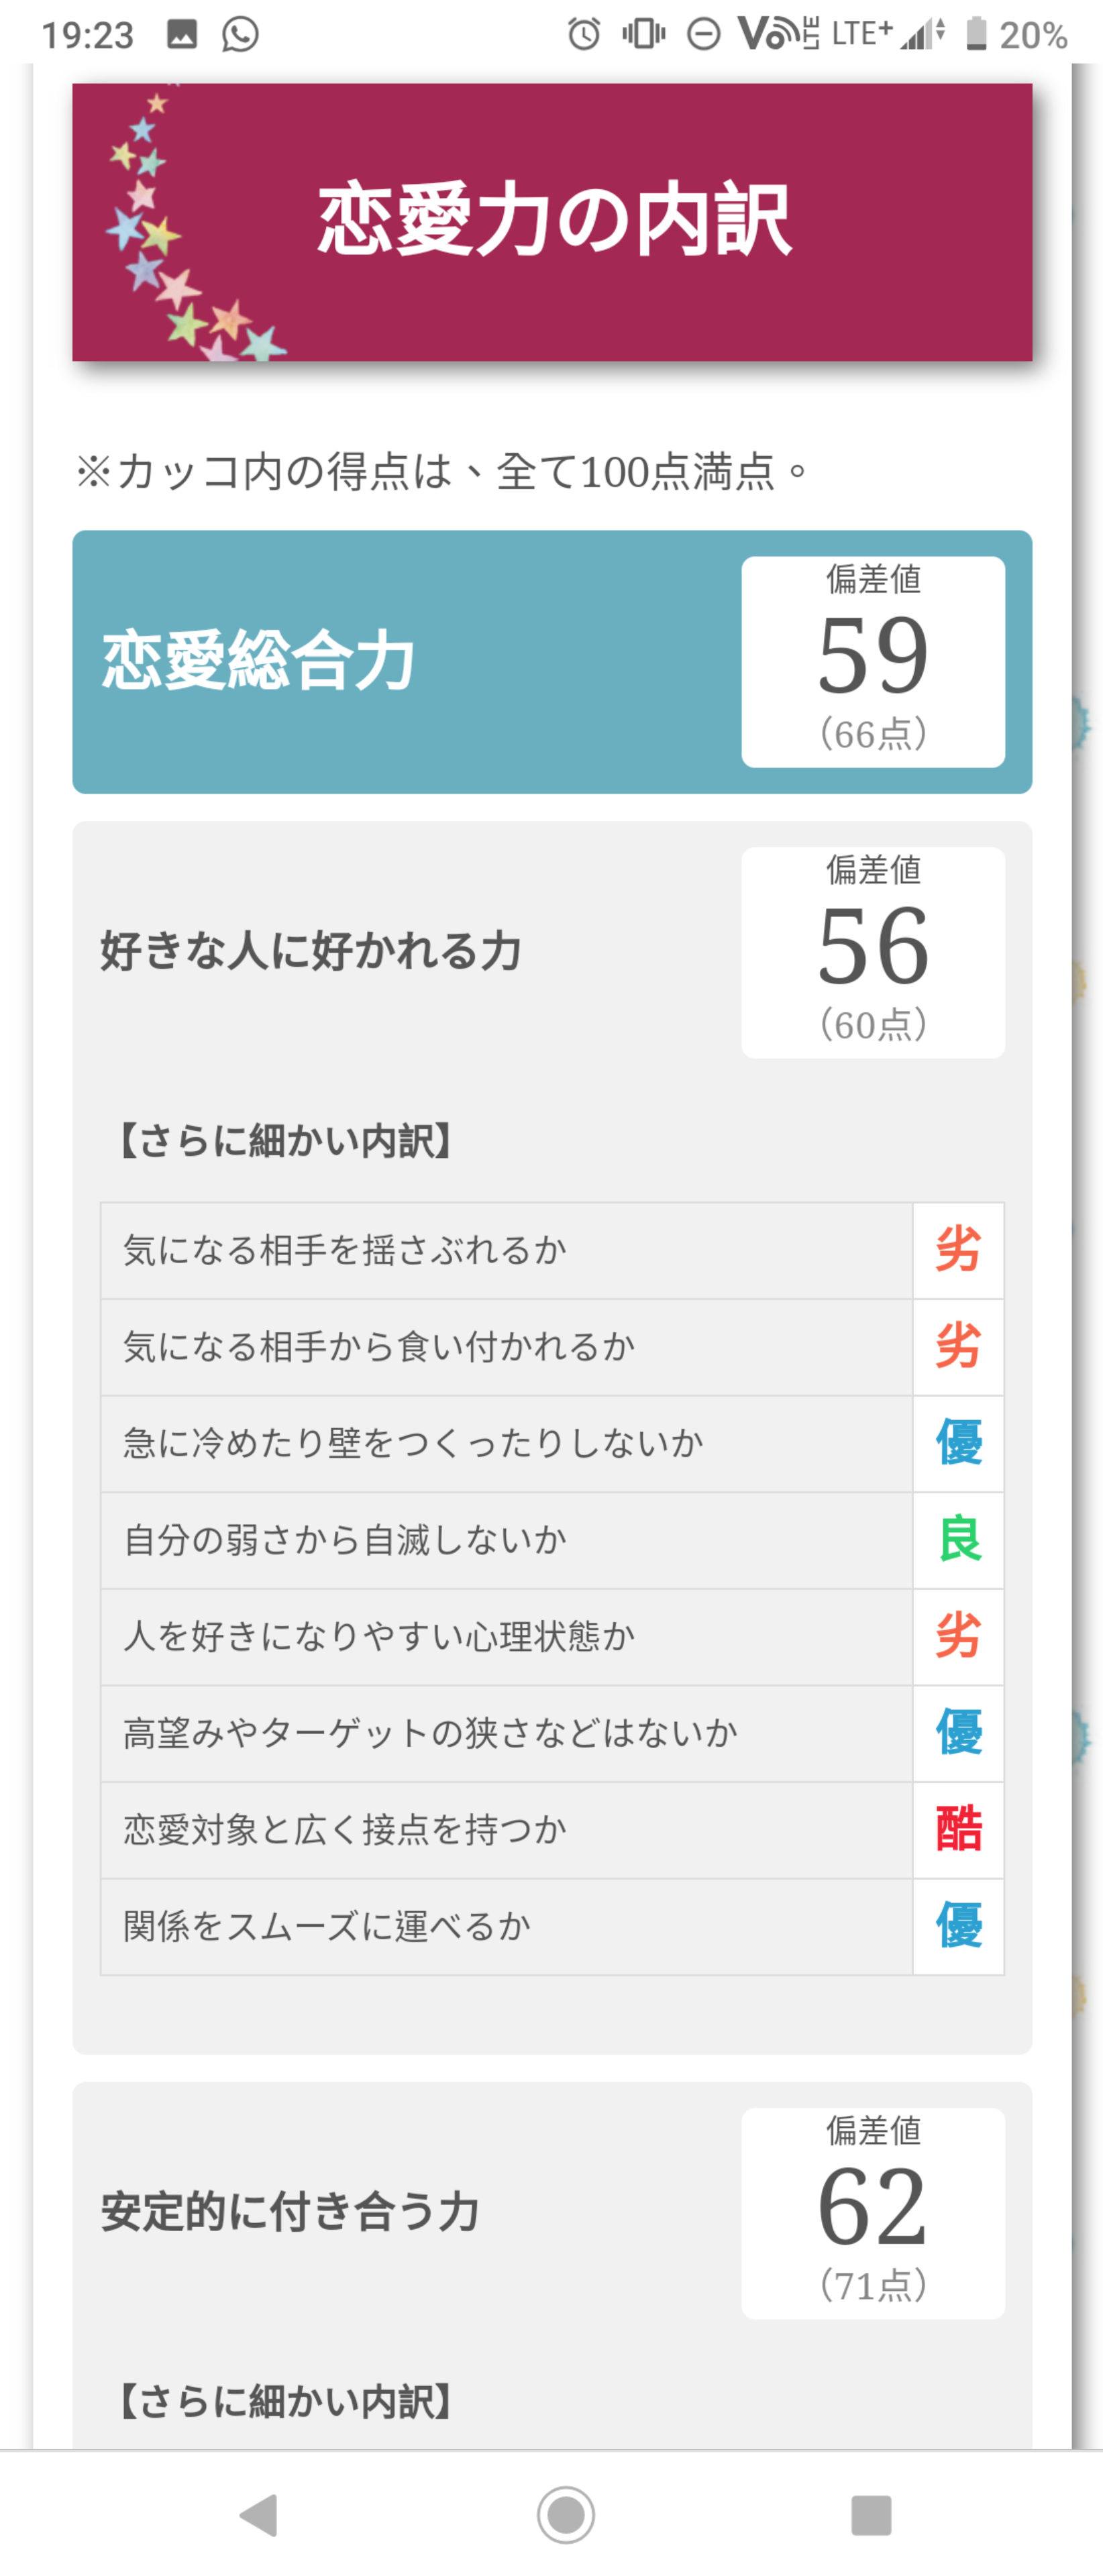Tap the Android back navigation button

tap(259, 2514)
